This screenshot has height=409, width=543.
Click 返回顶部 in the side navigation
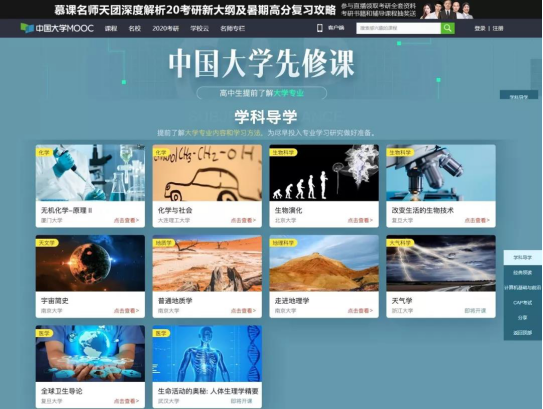click(523, 333)
